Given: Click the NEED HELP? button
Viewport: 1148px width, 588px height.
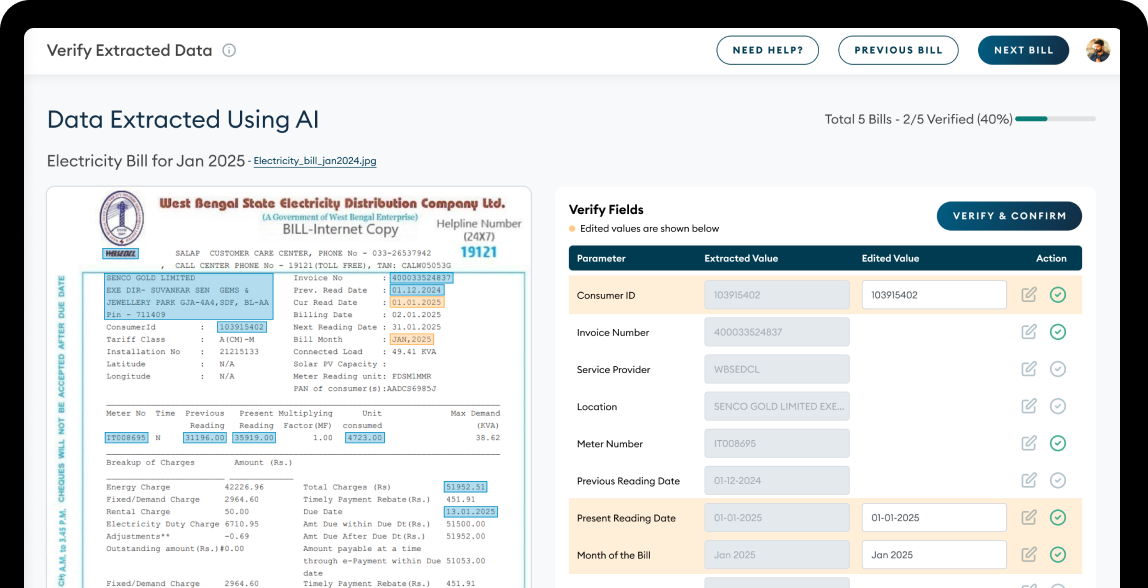Looking at the screenshot, I should point(767,49).
